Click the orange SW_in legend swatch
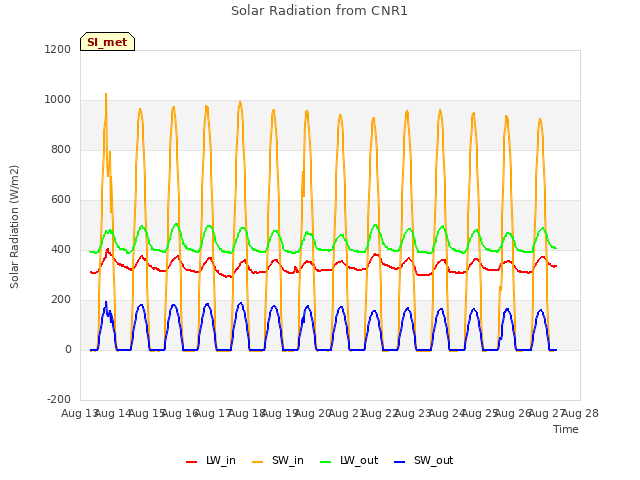This screenshot has height=480, width=640. pyautogui.click(x=258, y=462)
